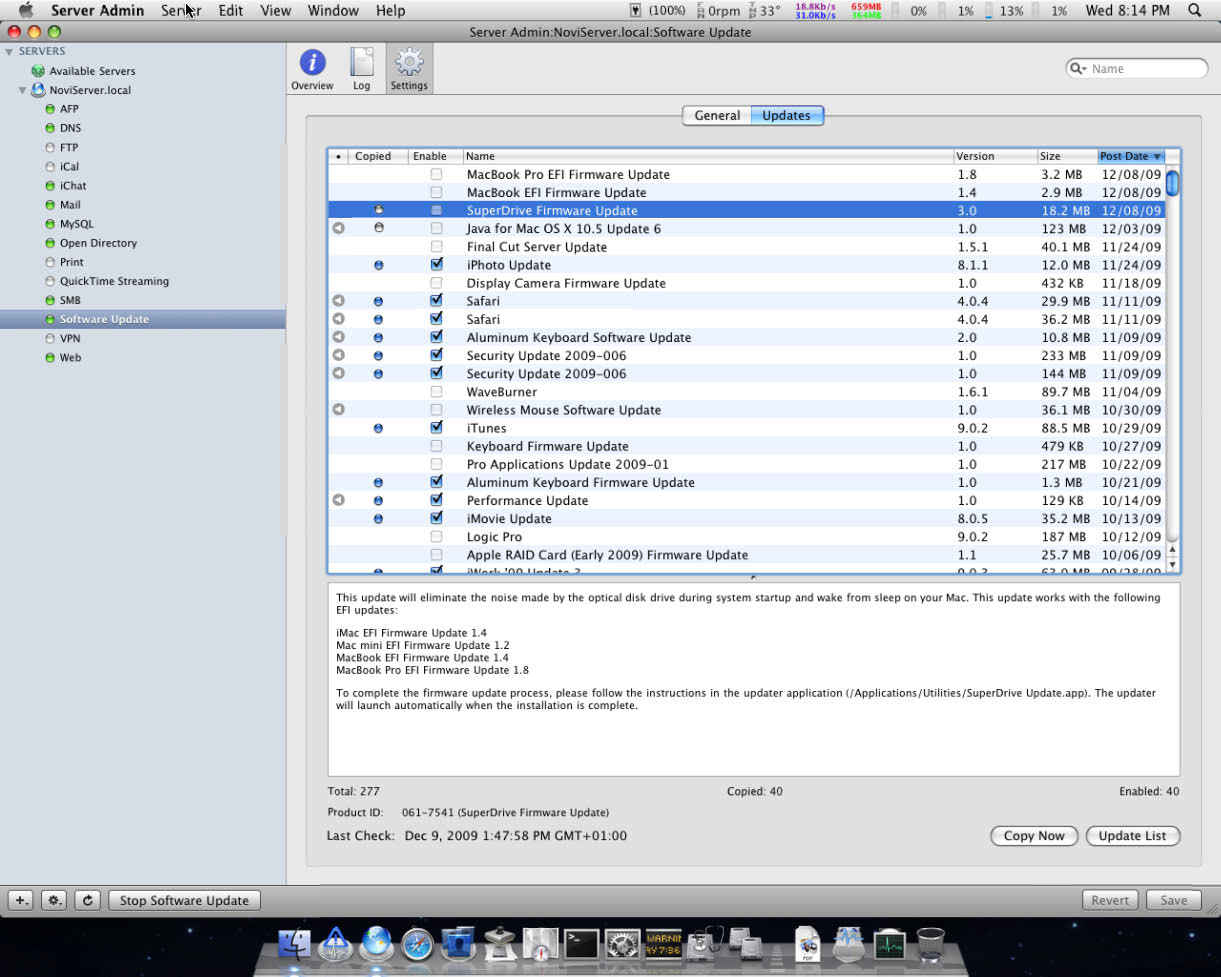Open Console warning icon in Dock

coord(663,943)
